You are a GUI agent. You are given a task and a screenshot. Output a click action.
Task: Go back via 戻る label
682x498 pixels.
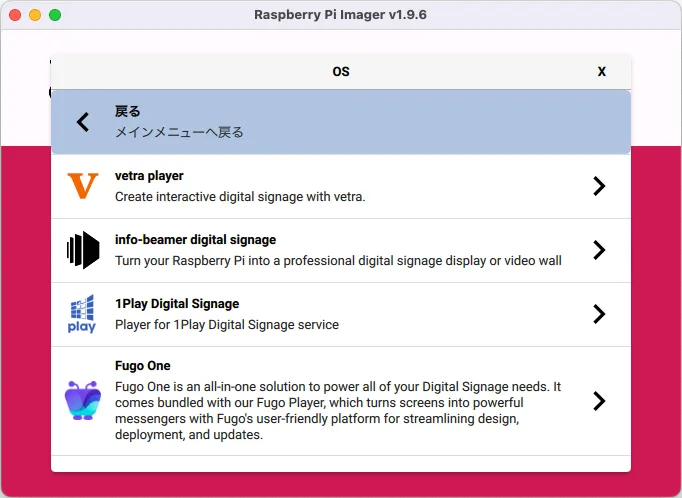tap(127, 111)
